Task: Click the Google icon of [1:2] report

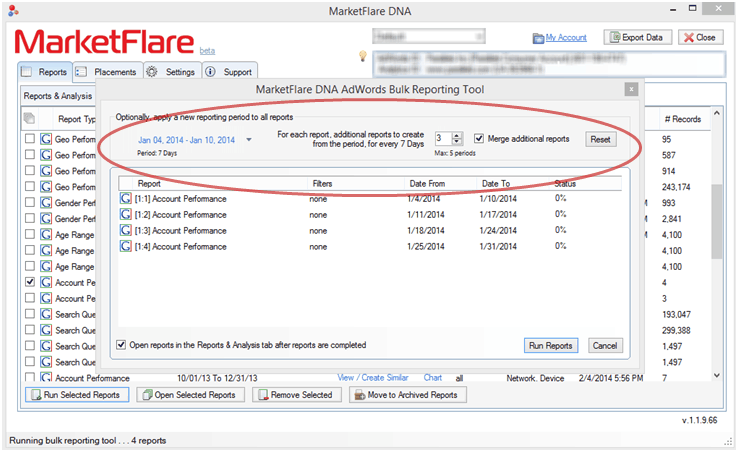Action: pyautogui.click(x=125, y=215)
